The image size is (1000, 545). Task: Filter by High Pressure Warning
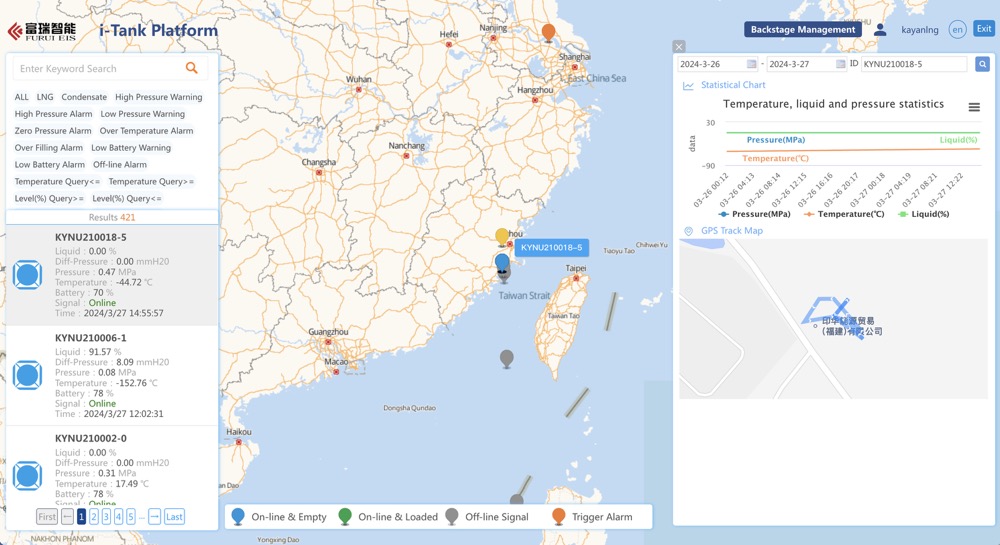tap(159, 97)
